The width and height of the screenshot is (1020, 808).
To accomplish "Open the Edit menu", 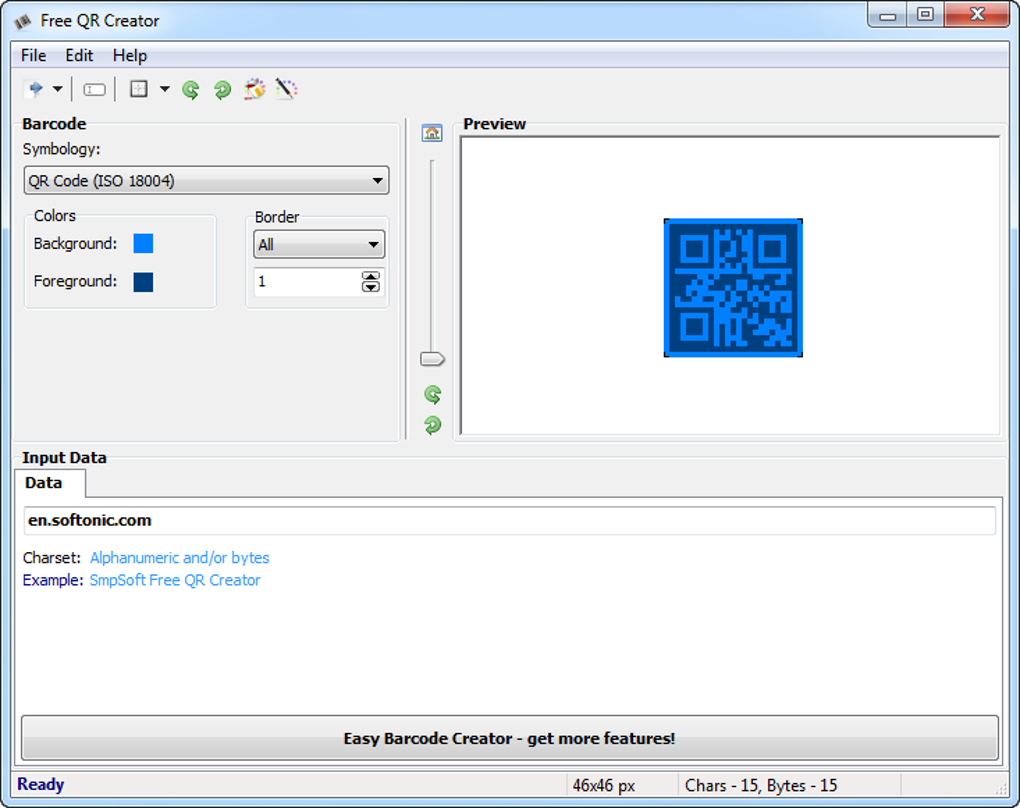I will pyautogui.click(x=79, y=56).
